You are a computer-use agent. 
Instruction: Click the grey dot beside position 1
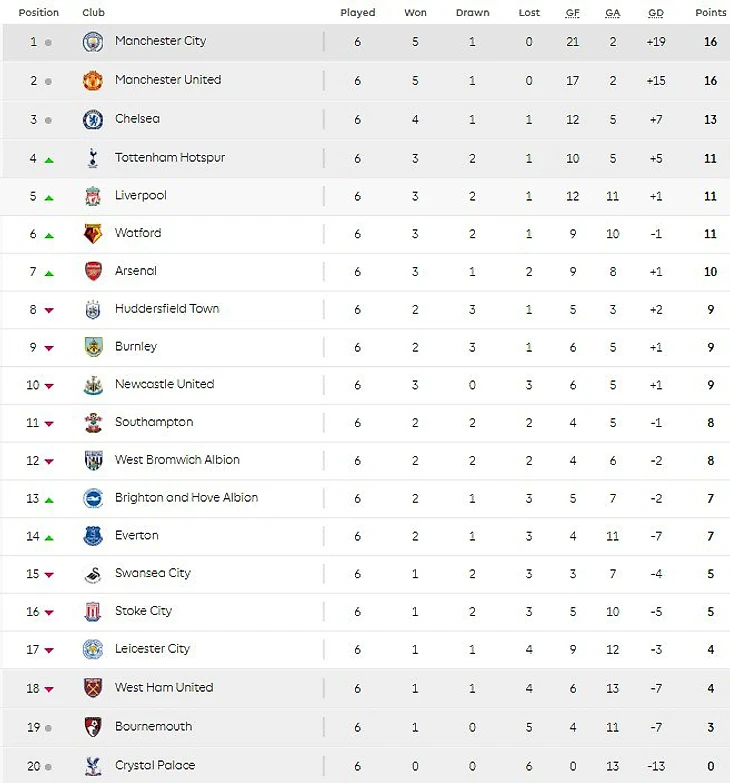[48, 42]
